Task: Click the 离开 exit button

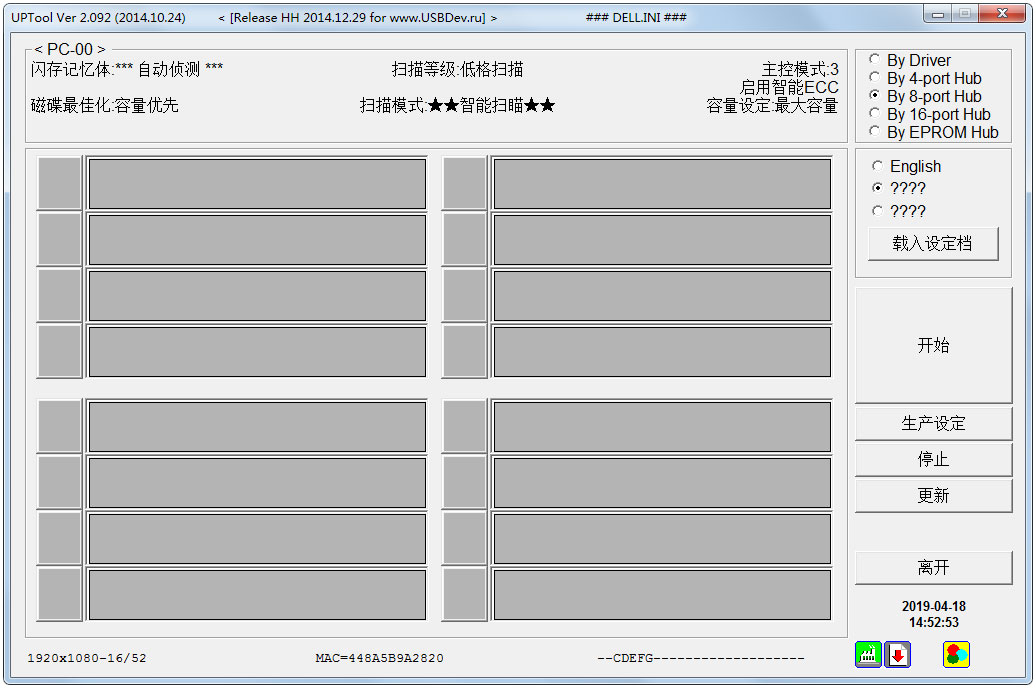Action: (933, 568)
